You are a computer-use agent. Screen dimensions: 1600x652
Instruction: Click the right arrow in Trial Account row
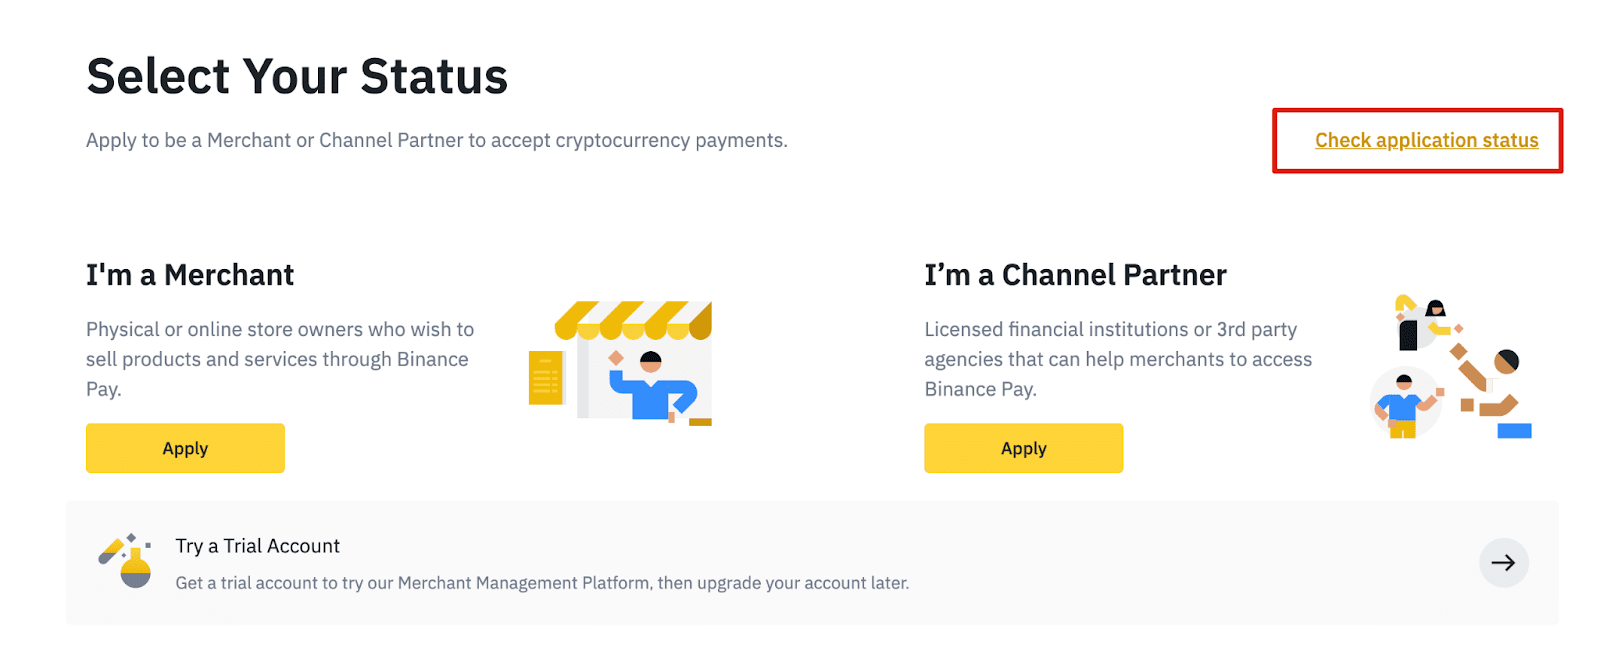point(1503,563)
